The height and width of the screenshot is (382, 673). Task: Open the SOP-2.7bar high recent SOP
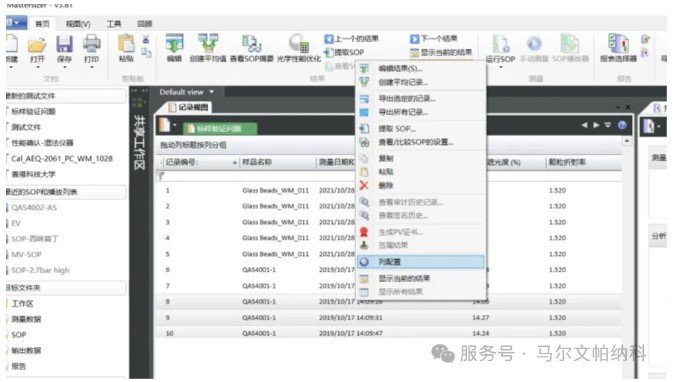40,270
